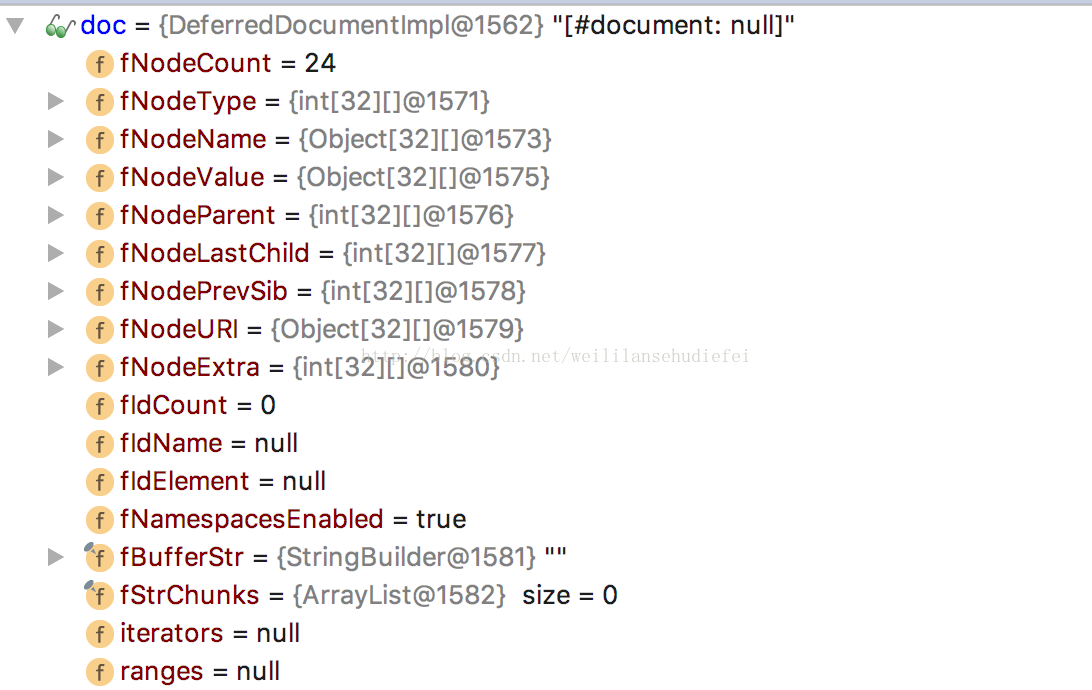The height and width of the screenshot is (690, 1092).
Task: Select the fIdCount = 0 row
Action: (x=197, y=406)
